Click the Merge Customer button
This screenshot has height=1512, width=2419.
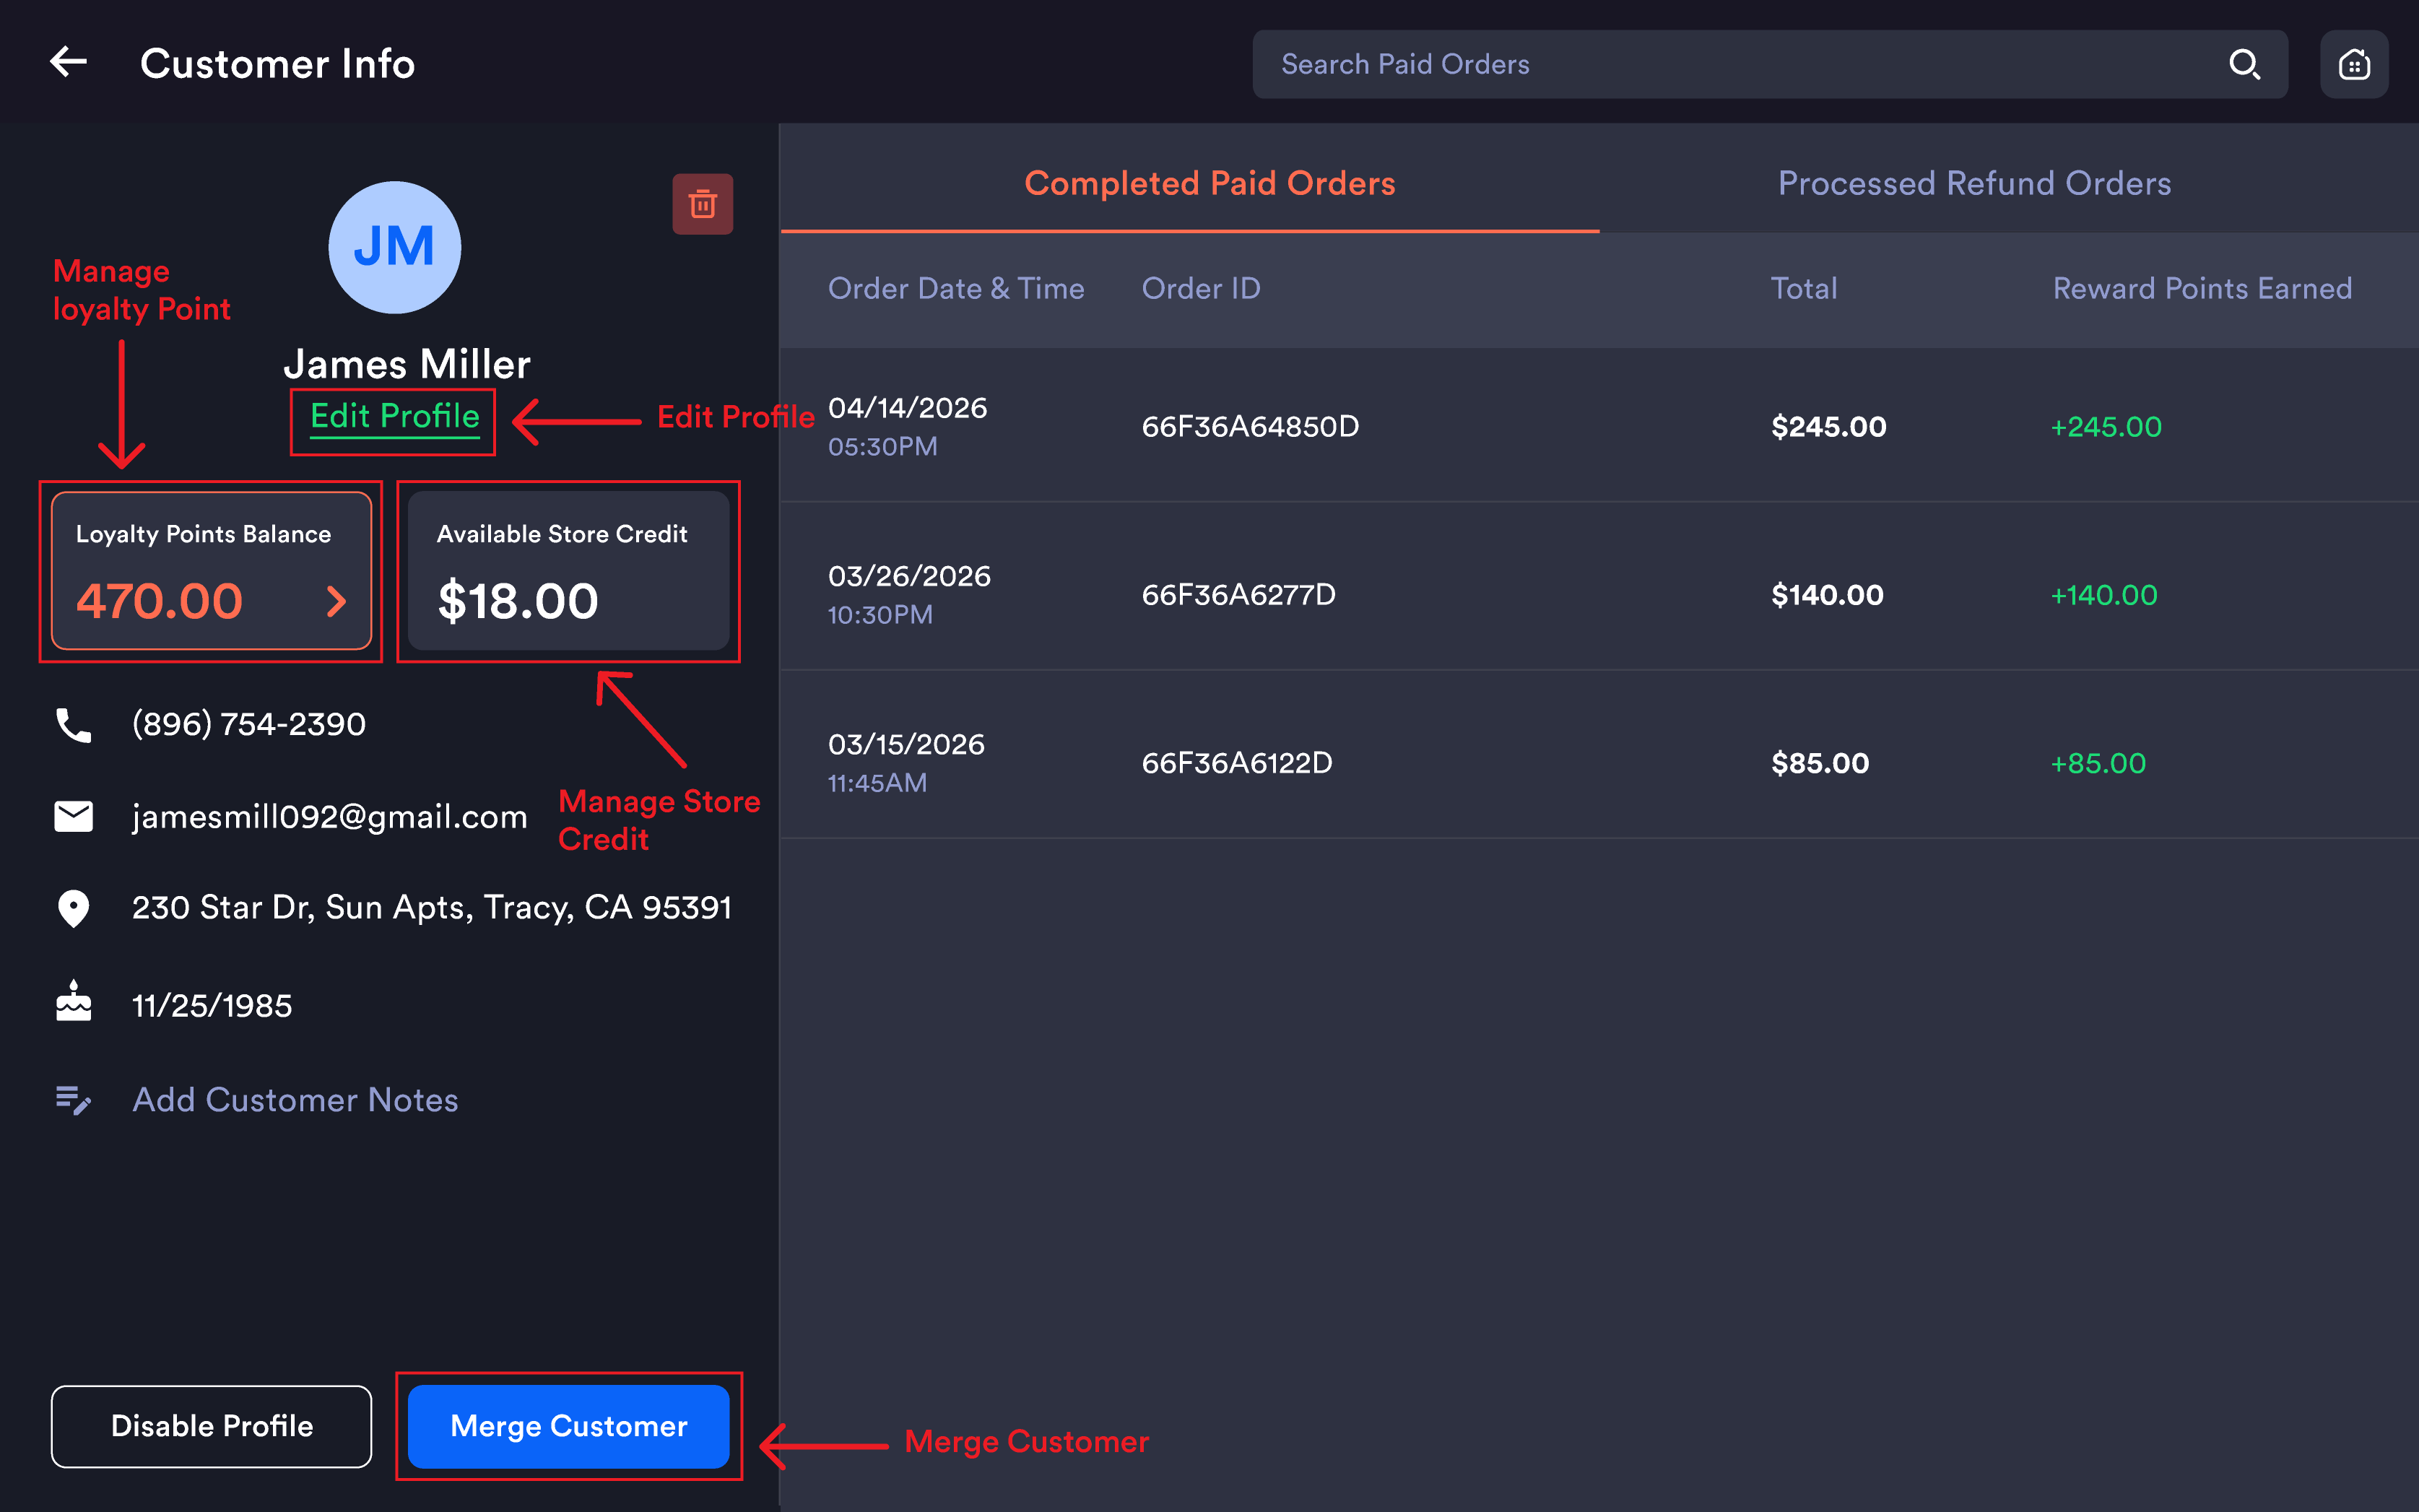(x=568, y=1426)
